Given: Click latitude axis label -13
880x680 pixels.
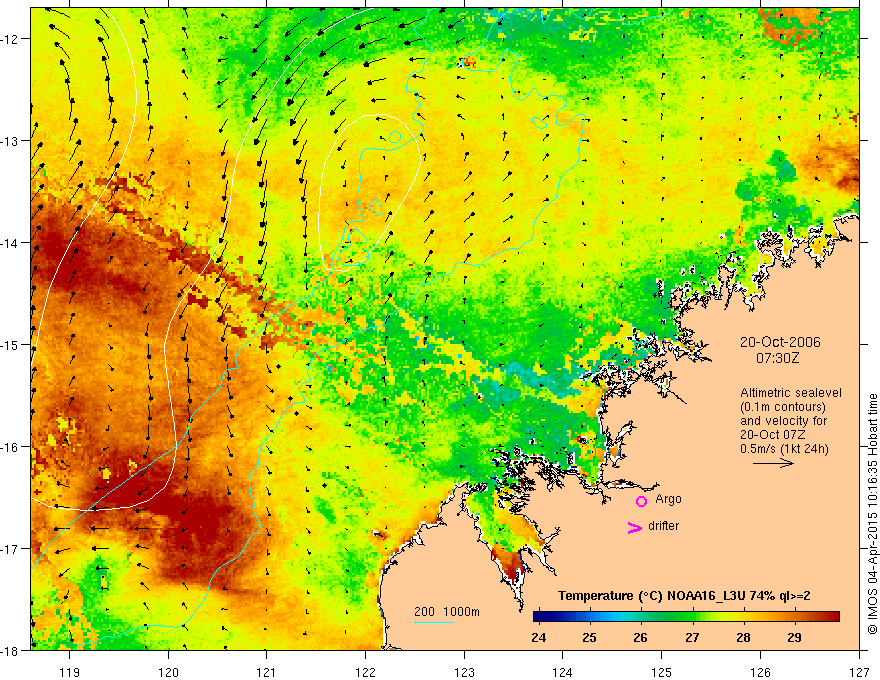Looking at the screenshot, I should [x=11, y=141].
